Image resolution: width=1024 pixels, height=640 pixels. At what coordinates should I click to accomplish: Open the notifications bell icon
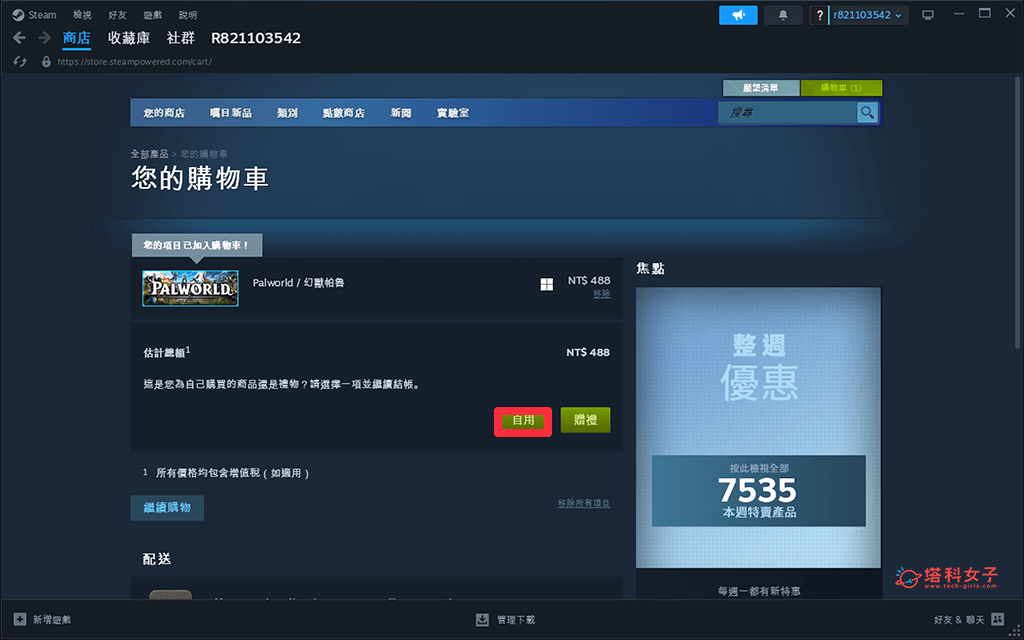782,15
